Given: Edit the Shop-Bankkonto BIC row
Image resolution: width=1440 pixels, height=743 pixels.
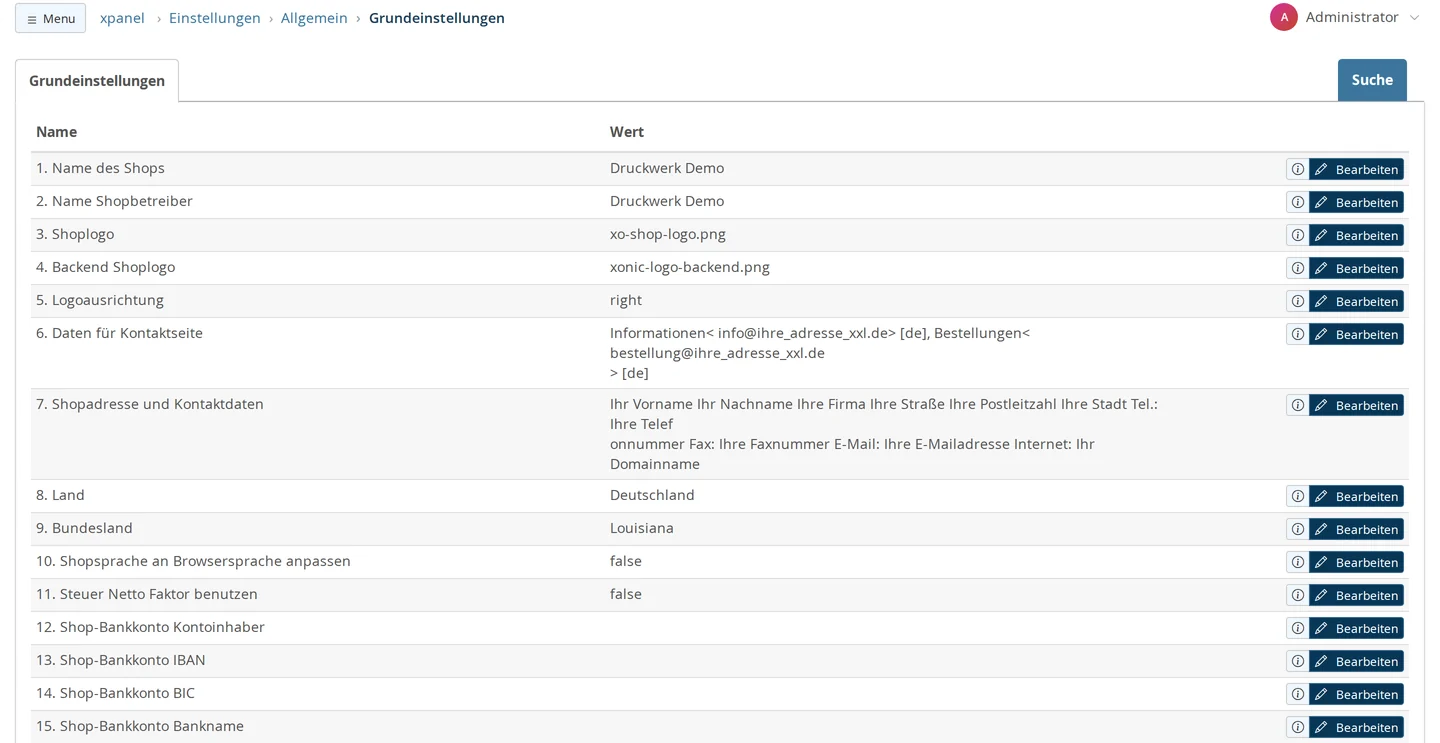Looking at the screenshot, I should pyautogui.click(x=1356, y=694).
